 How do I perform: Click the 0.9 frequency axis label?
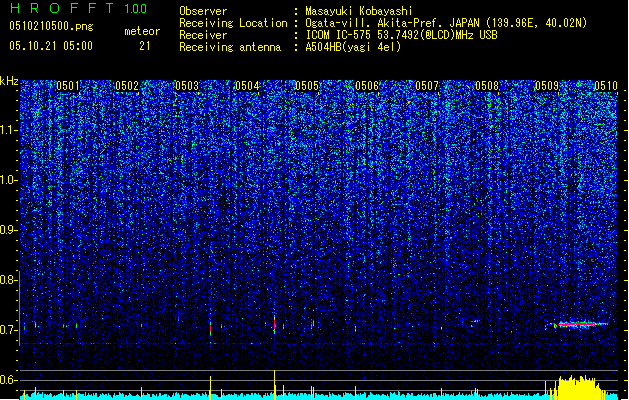coord(9,230)
